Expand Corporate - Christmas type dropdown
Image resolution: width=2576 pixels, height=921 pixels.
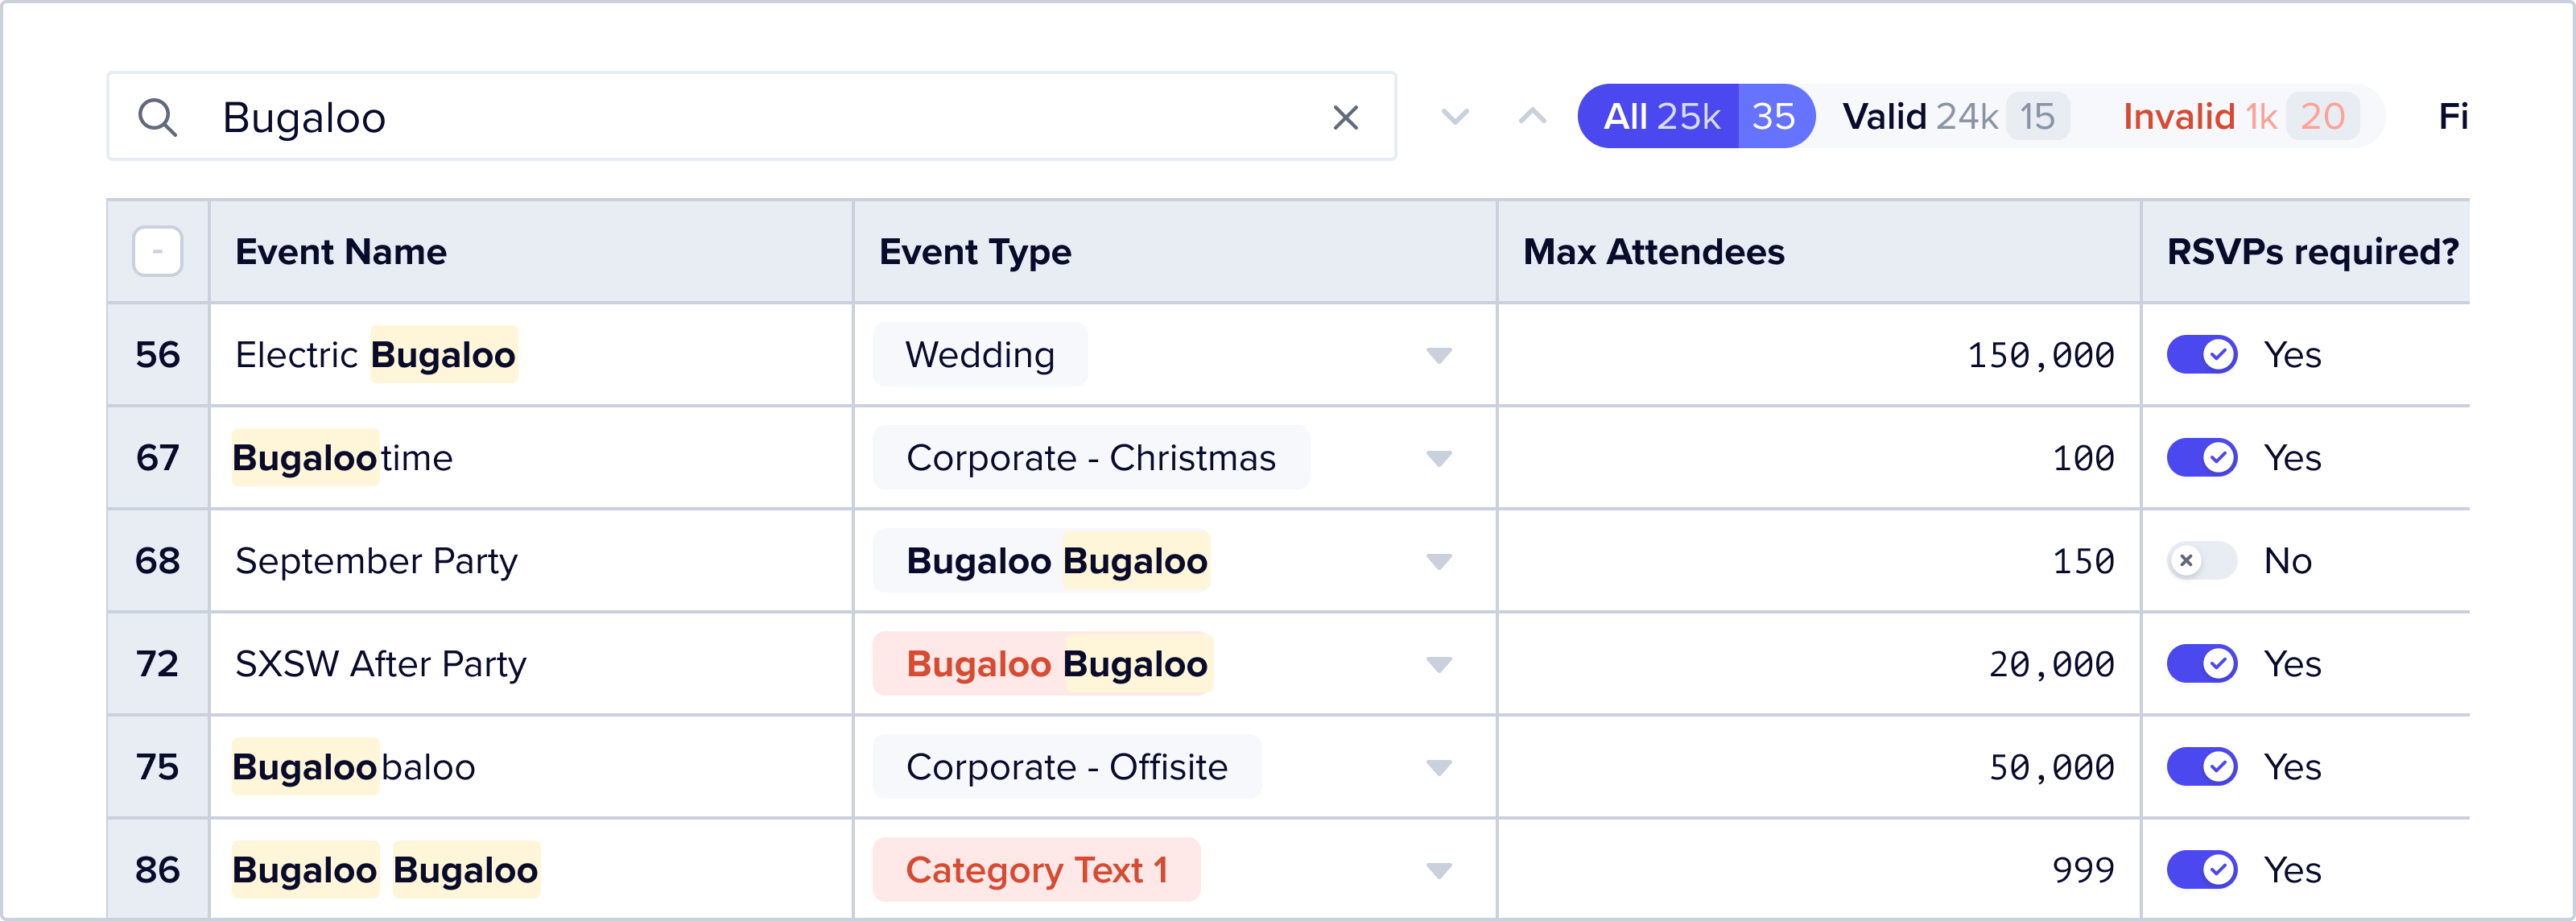[1438, 458]
